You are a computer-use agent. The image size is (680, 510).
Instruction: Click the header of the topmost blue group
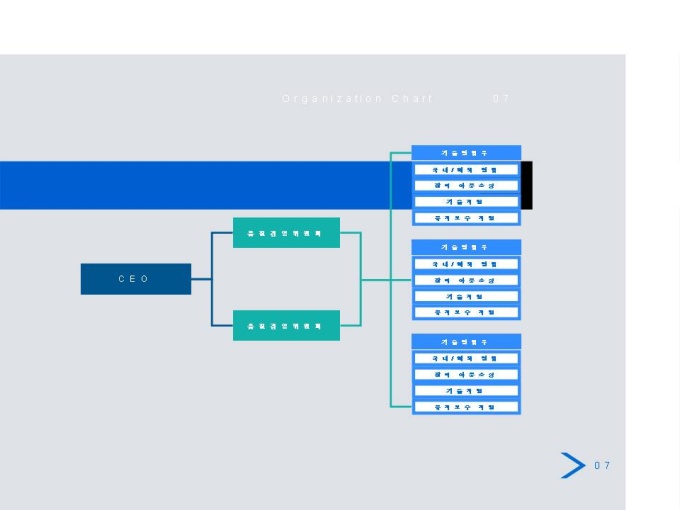(x=466, y=153)
